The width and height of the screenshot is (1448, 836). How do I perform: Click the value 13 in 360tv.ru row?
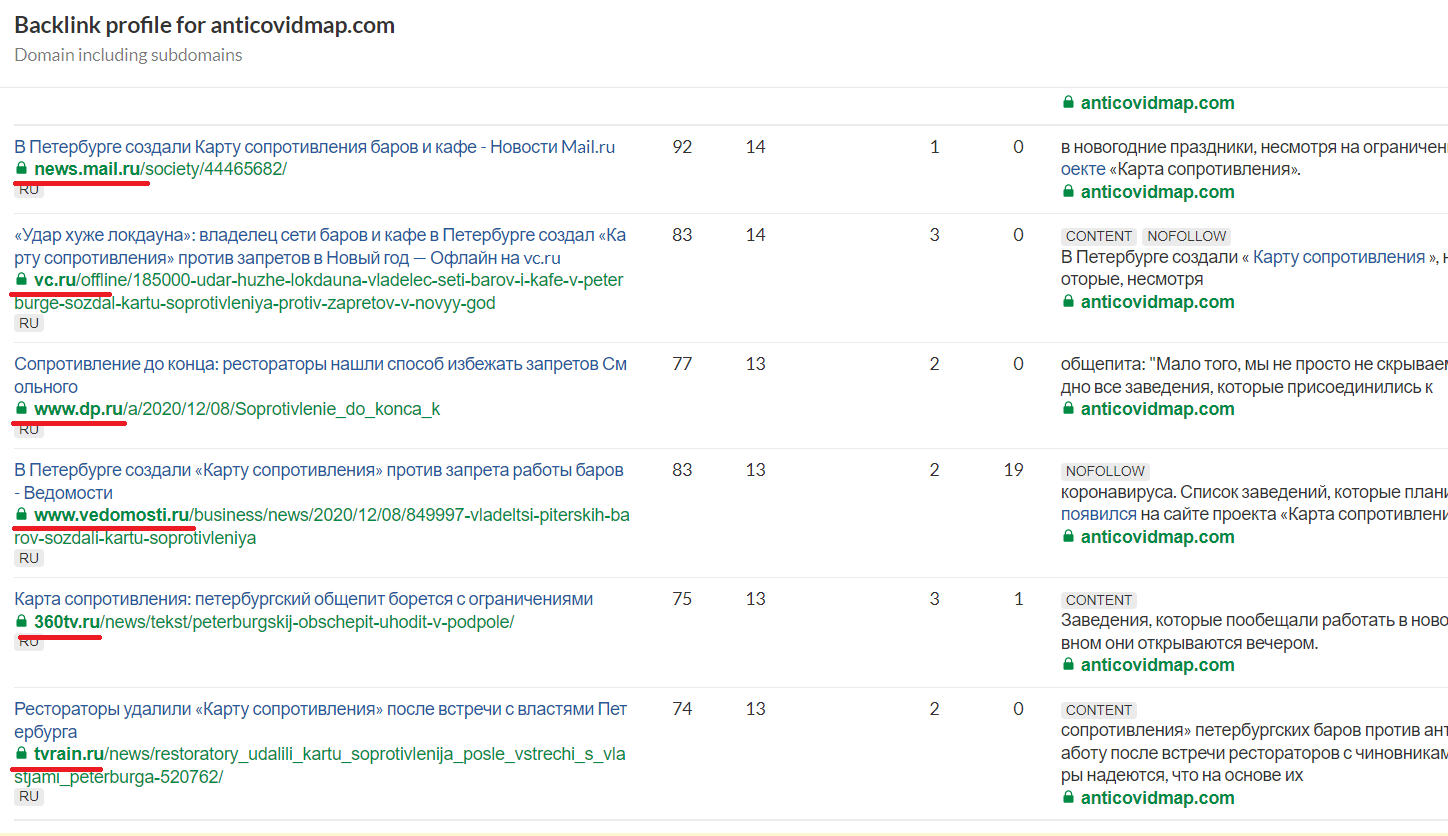pos(755,599)
